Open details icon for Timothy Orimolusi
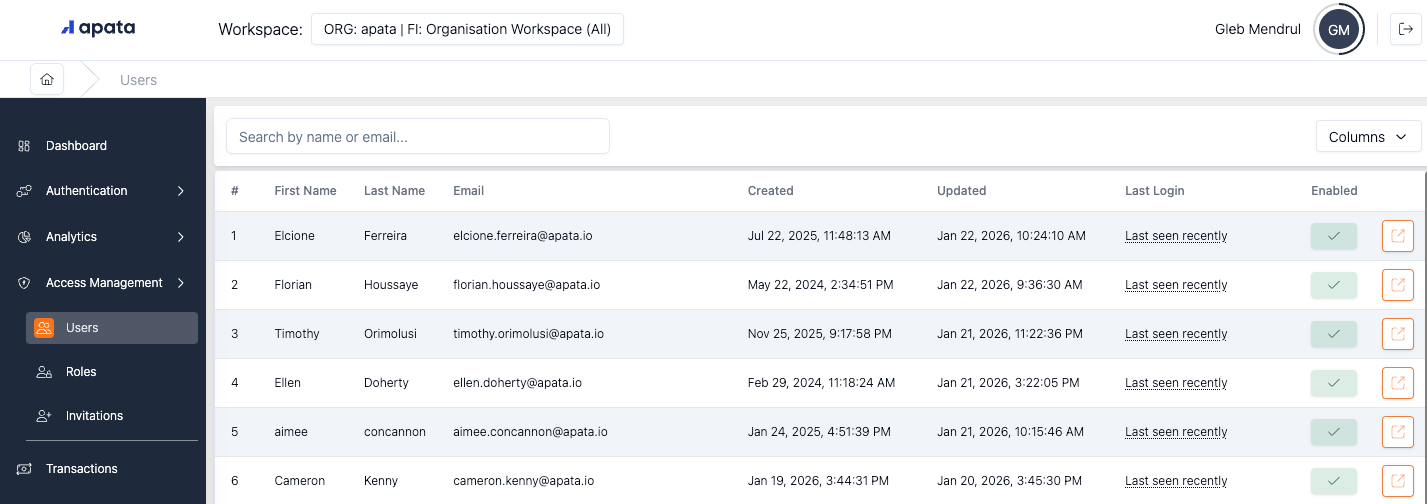This screenshot has width=1427, height=504. pos(1397,334)
